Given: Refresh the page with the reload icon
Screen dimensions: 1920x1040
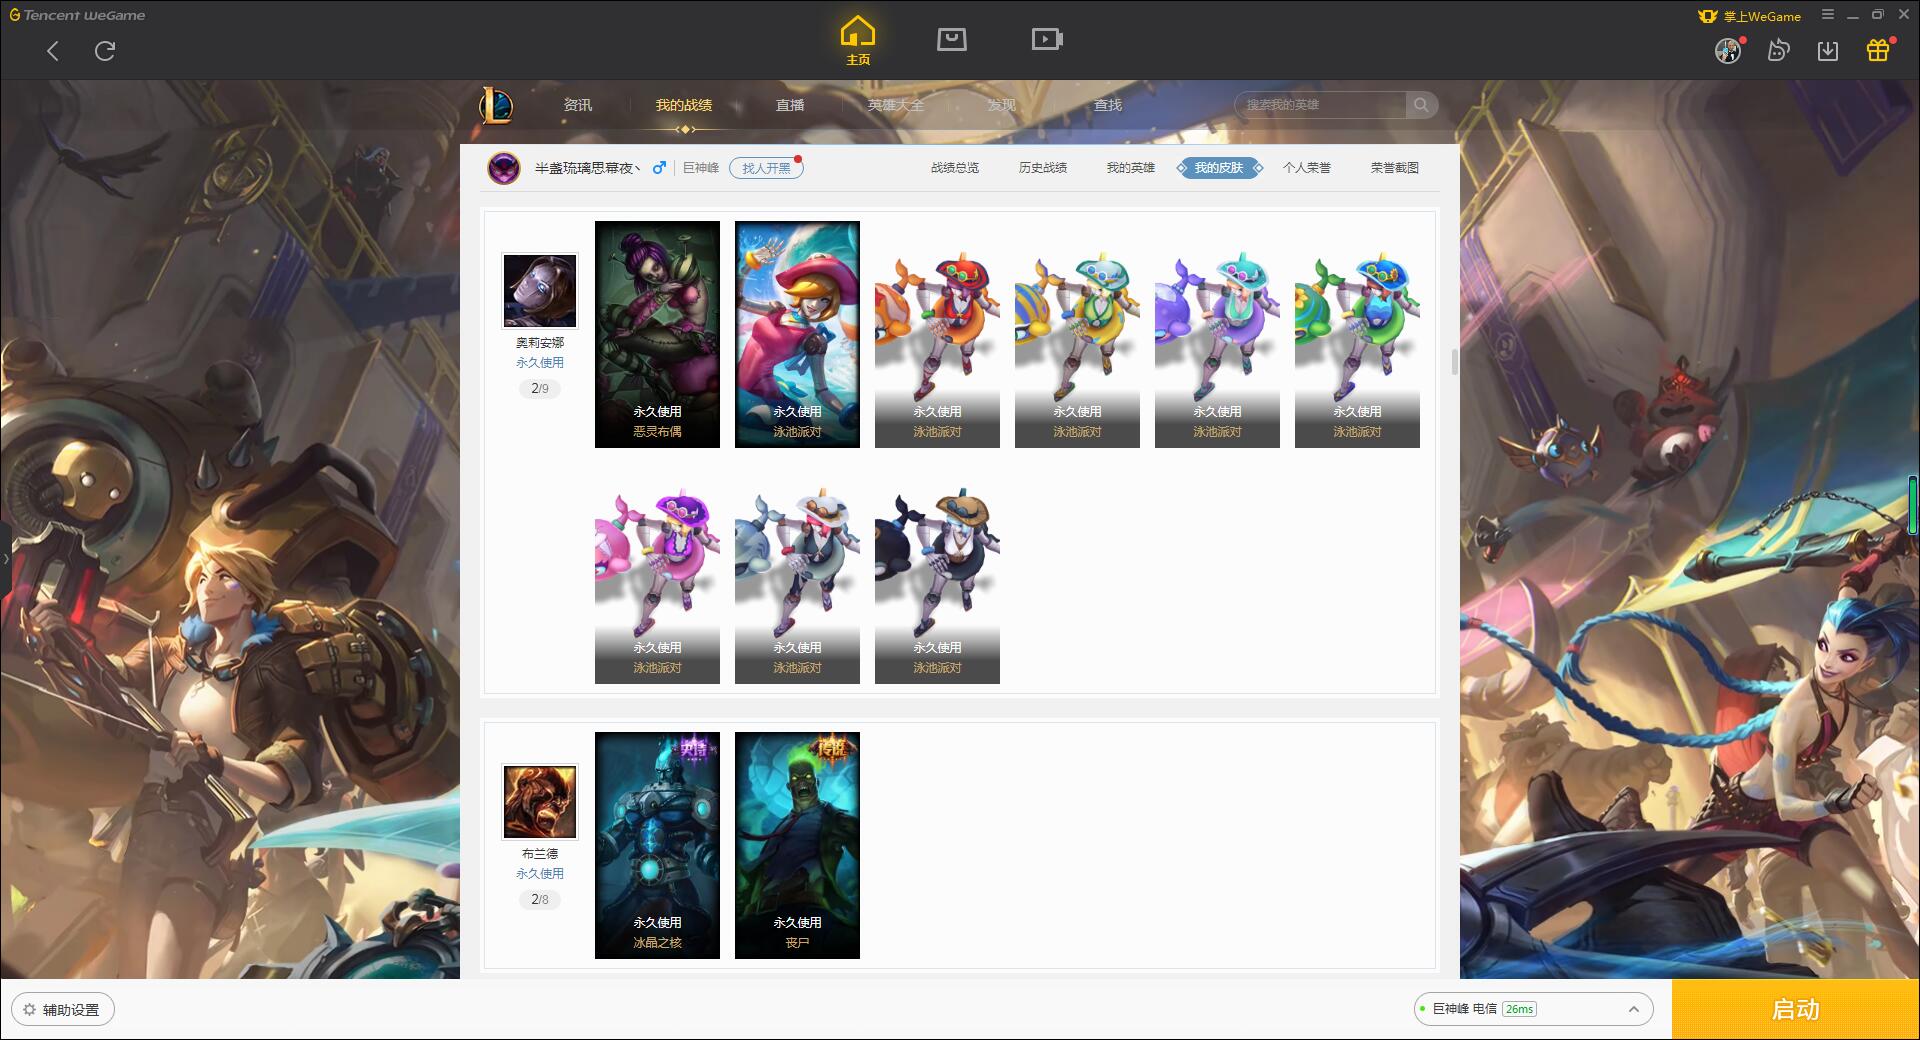Looking at the screenshot, I should click(105, 51).
